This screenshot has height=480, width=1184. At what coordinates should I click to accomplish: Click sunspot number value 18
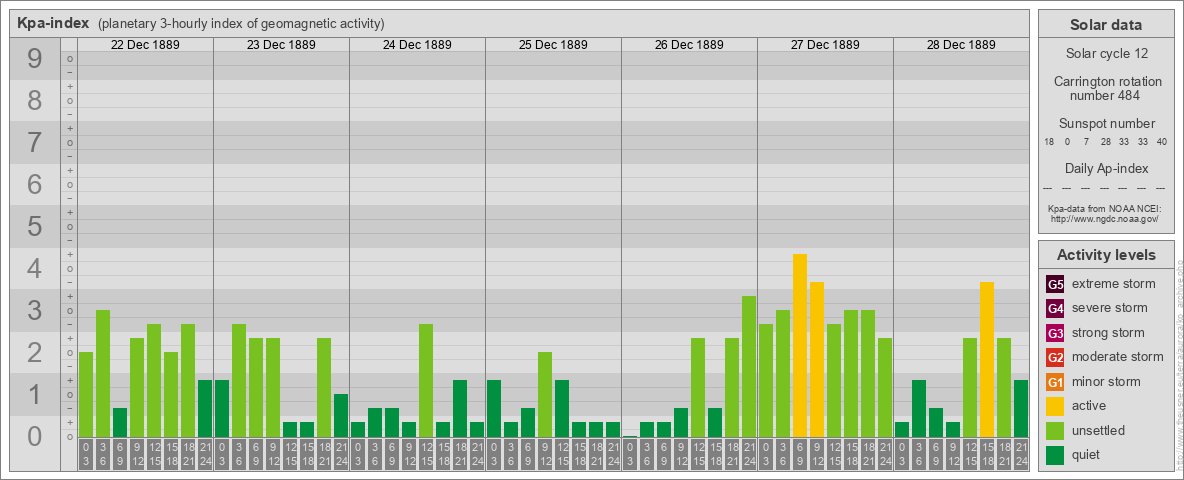click(1049, 142)
